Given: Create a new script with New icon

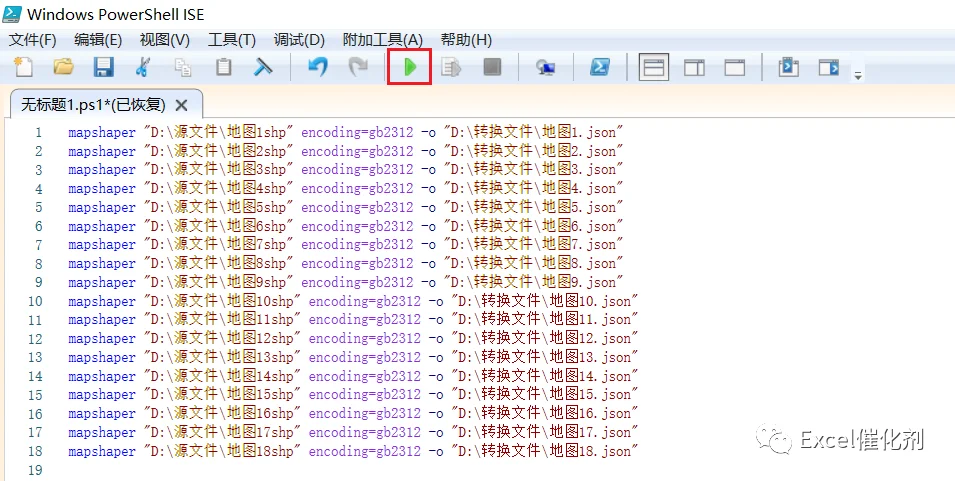Looking at the screenshot, I should (23, 66).
